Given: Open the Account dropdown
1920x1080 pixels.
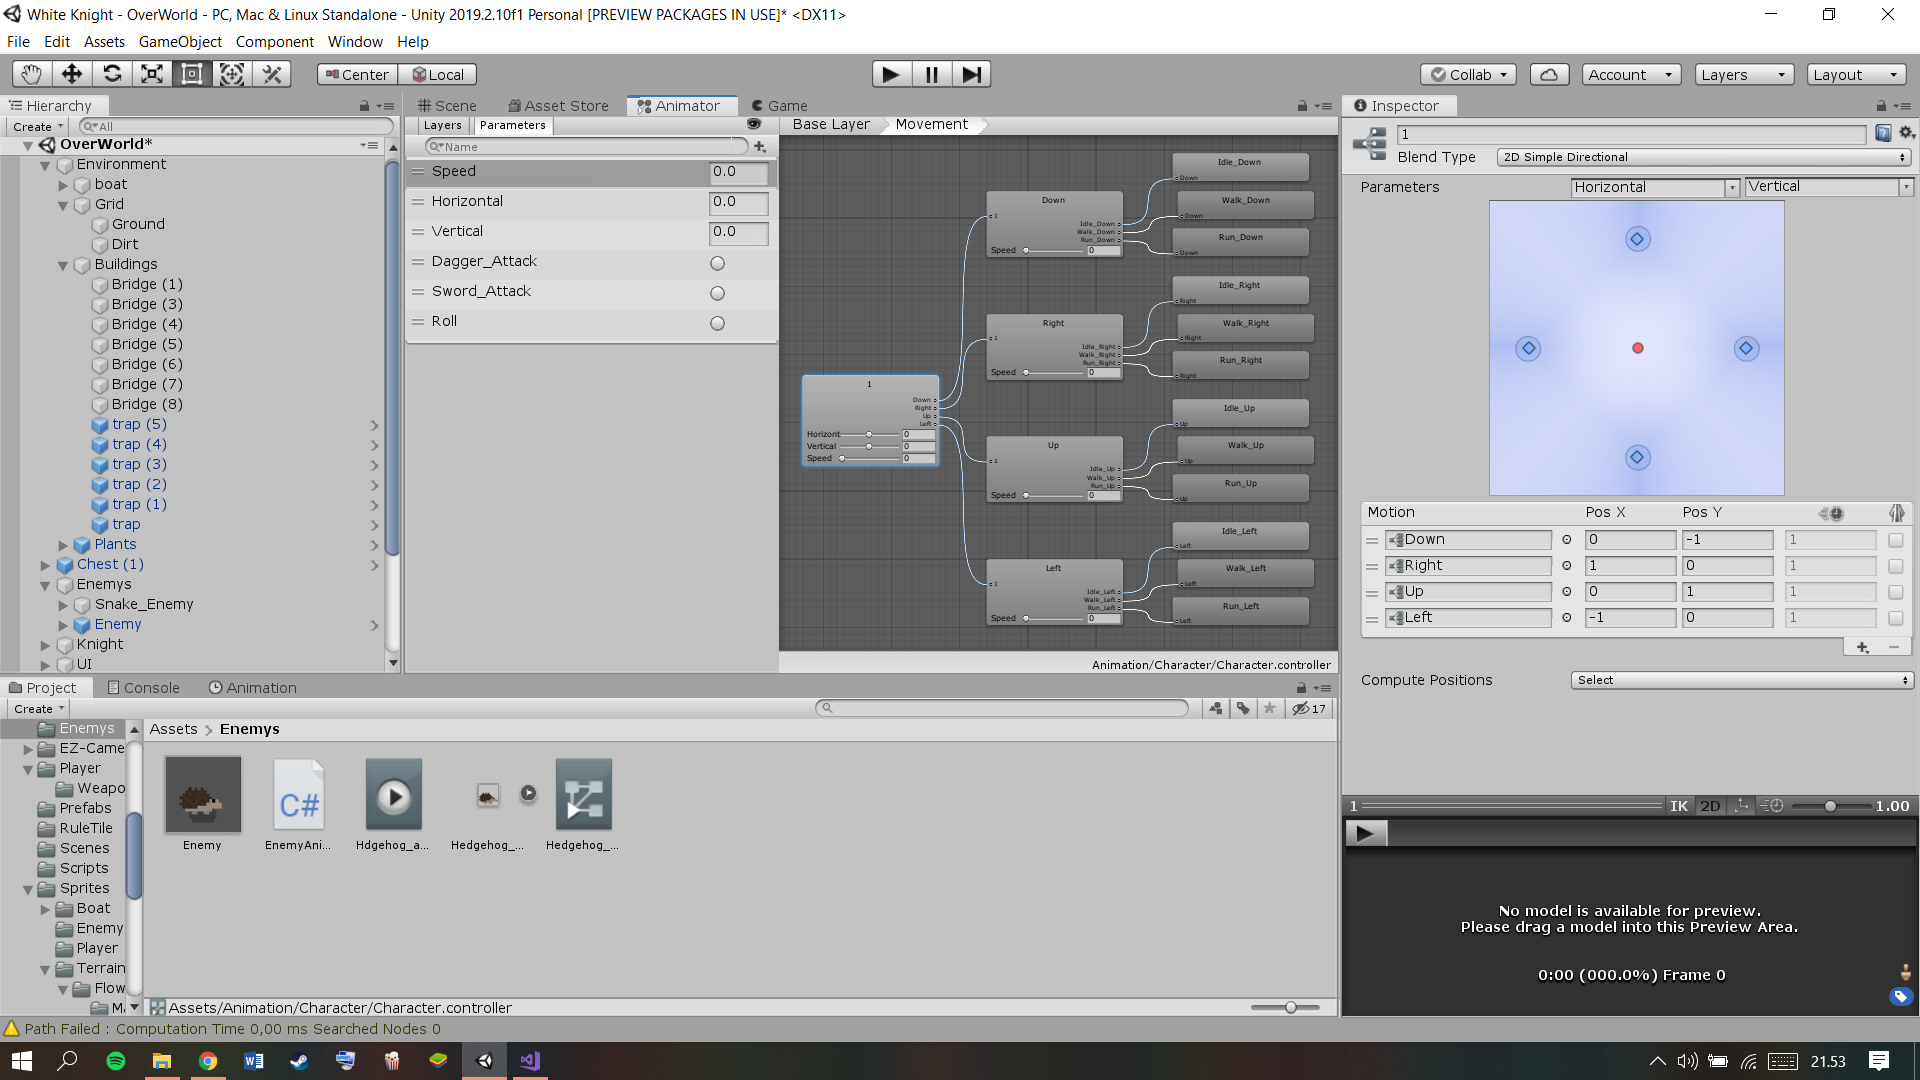Looking at the screenshot, I should click(x=1631, y=75).
